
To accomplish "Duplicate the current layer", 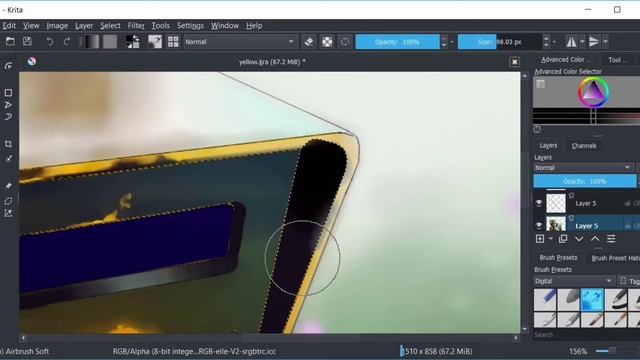I will (563, 239).
